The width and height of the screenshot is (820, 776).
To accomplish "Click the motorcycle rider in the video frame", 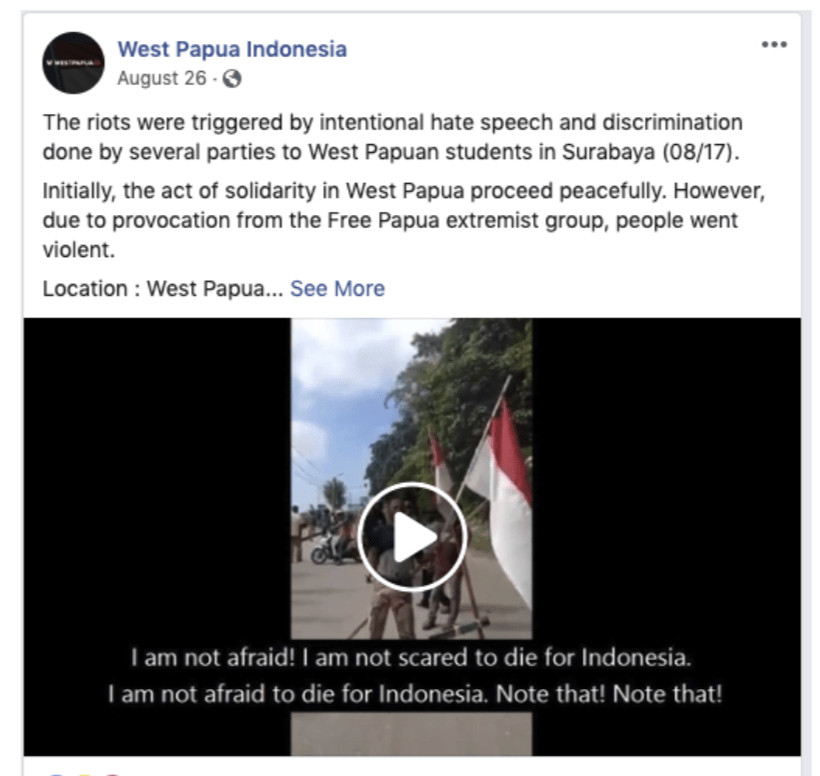I will (x=335, y=544).
